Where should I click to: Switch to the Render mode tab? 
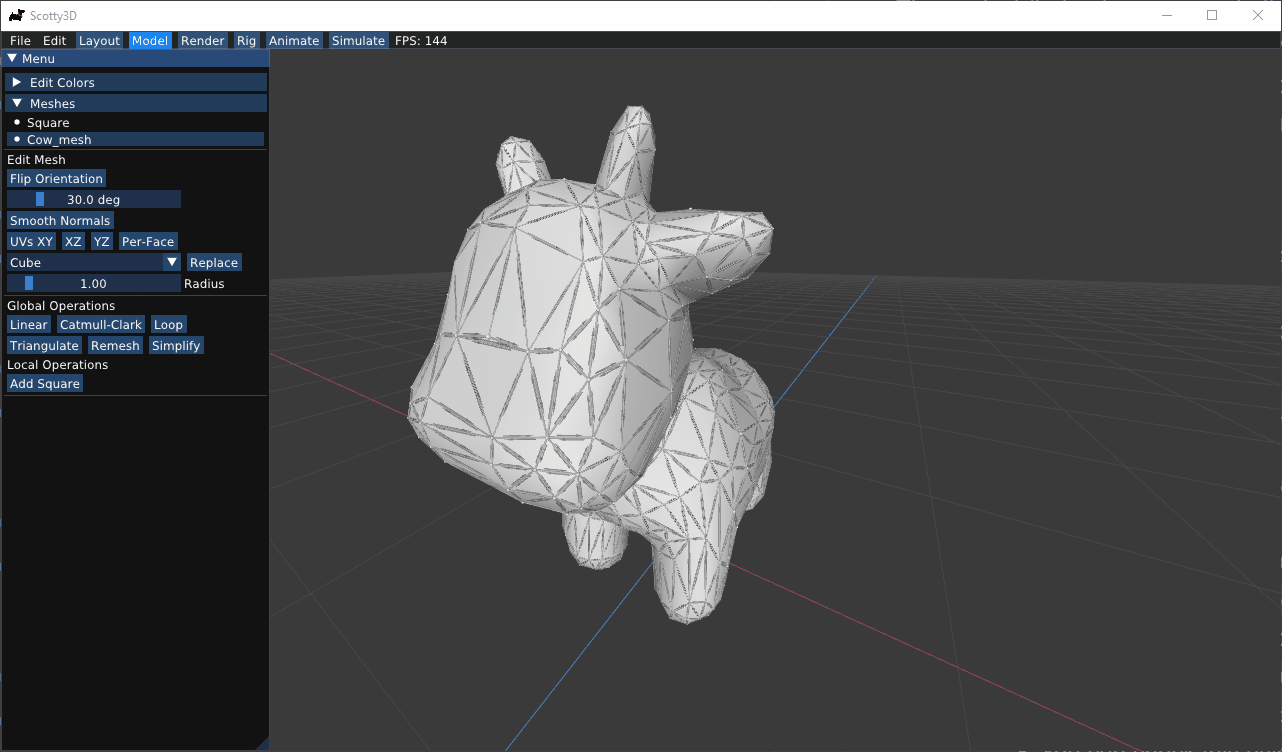(202, 41)
